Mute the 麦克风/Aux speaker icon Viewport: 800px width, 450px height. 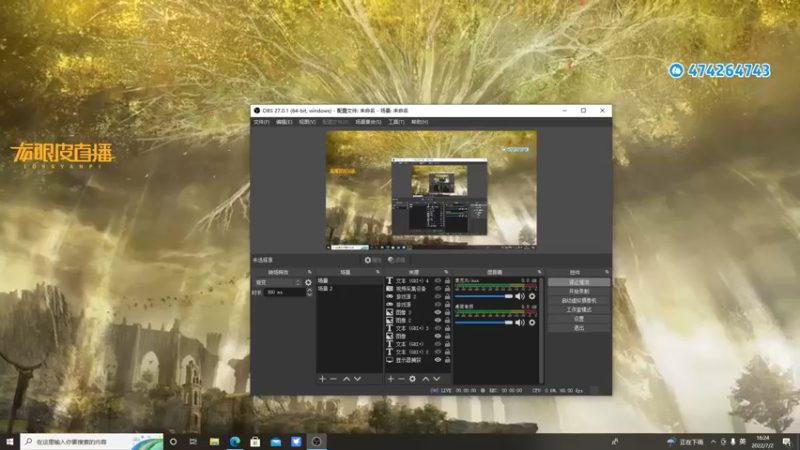pos(520,296)
